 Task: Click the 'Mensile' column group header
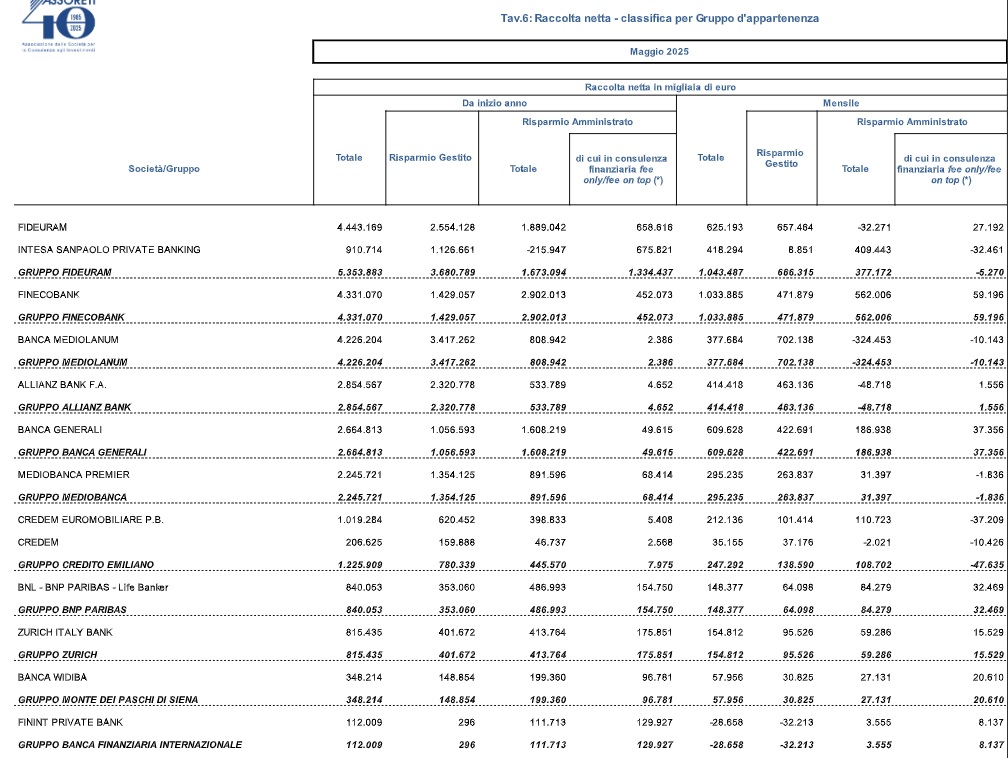click(841, 104)
